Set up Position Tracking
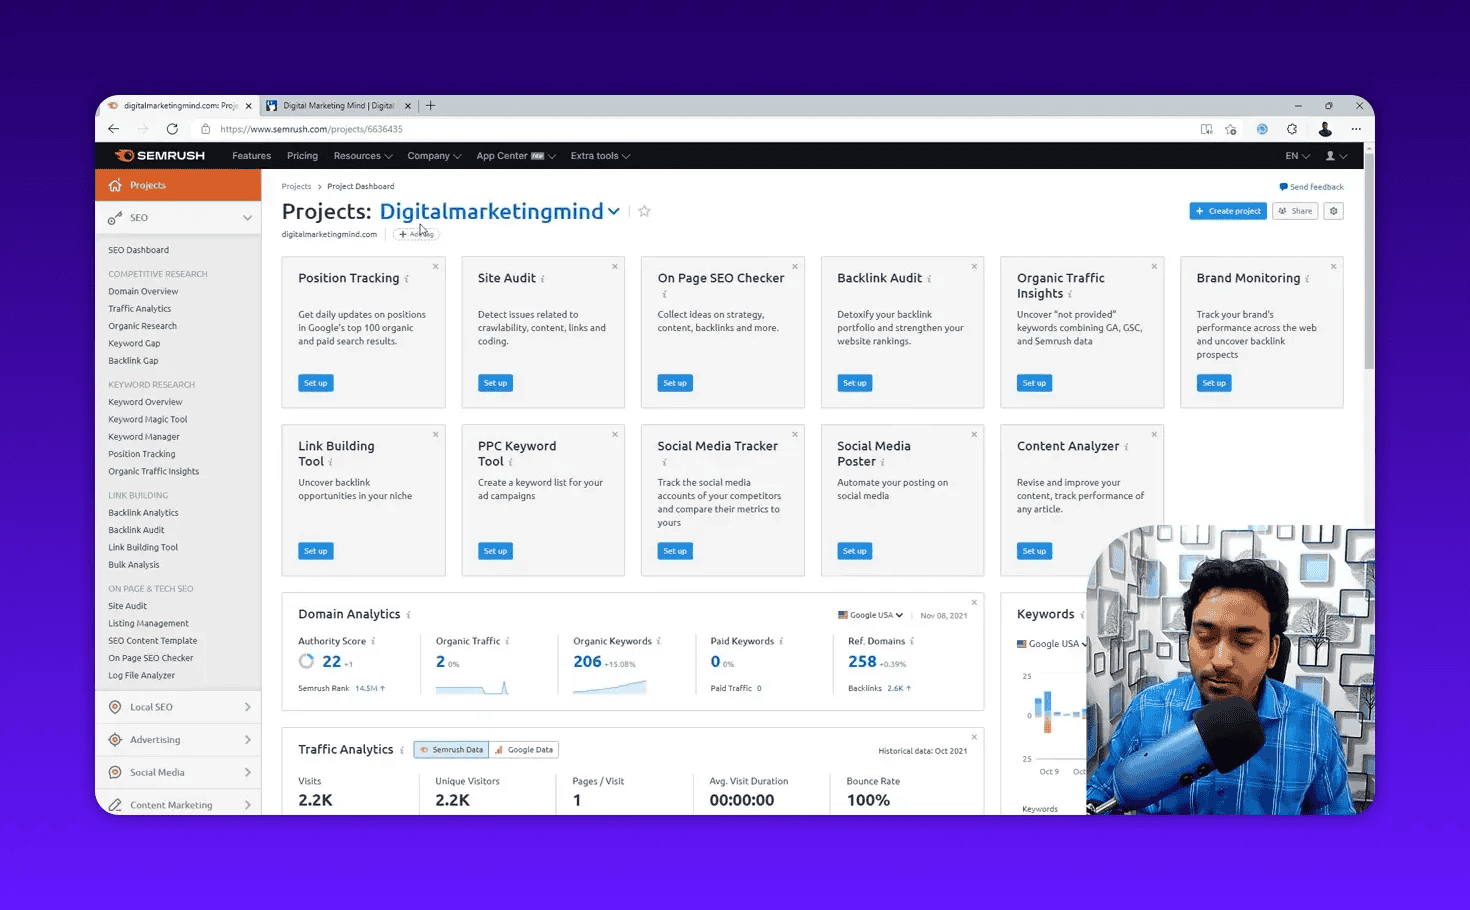1470x910 pixels. pos(315,382)
